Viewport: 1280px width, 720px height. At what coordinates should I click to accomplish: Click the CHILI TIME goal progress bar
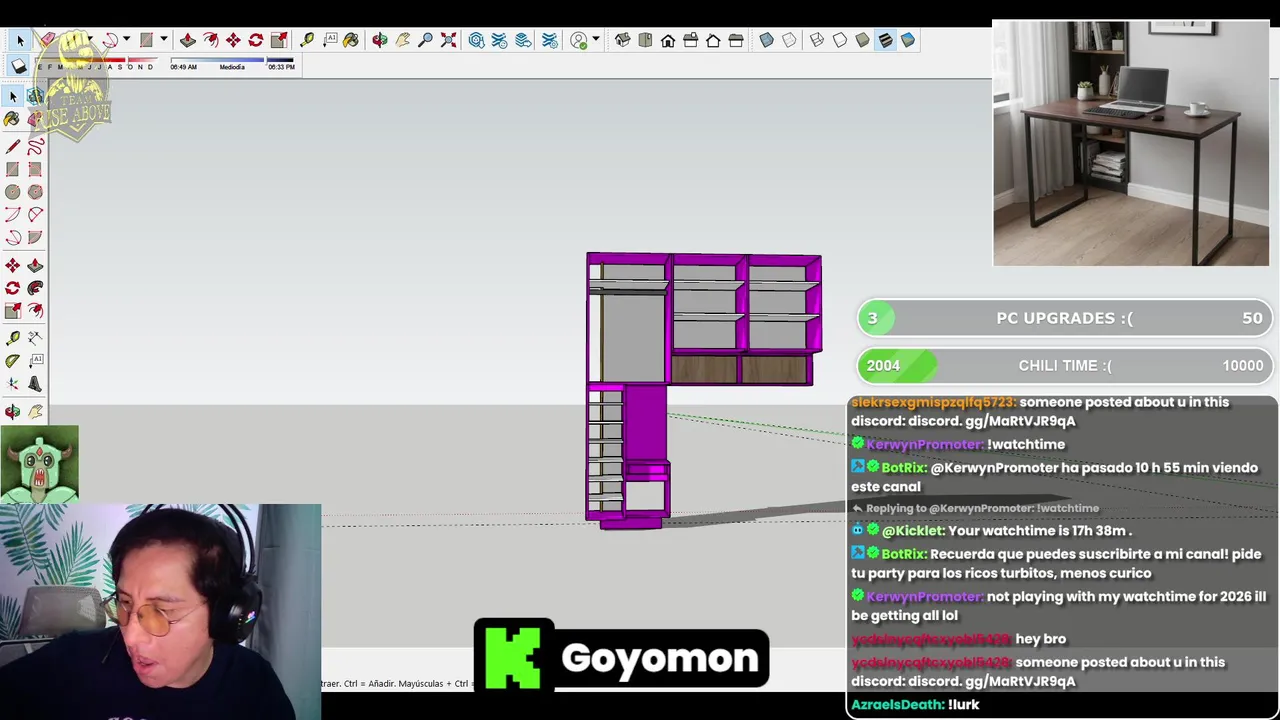click(1064, 366)
